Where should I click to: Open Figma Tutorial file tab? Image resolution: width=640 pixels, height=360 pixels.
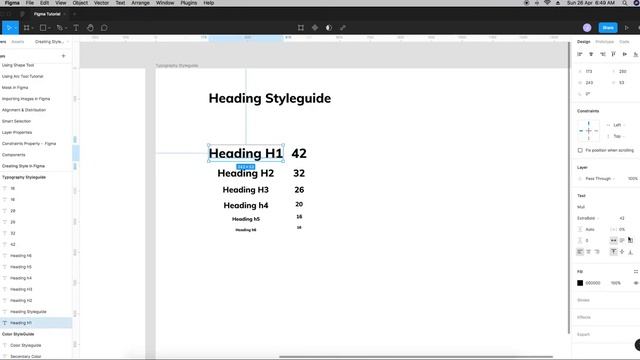tap(47, 14)
